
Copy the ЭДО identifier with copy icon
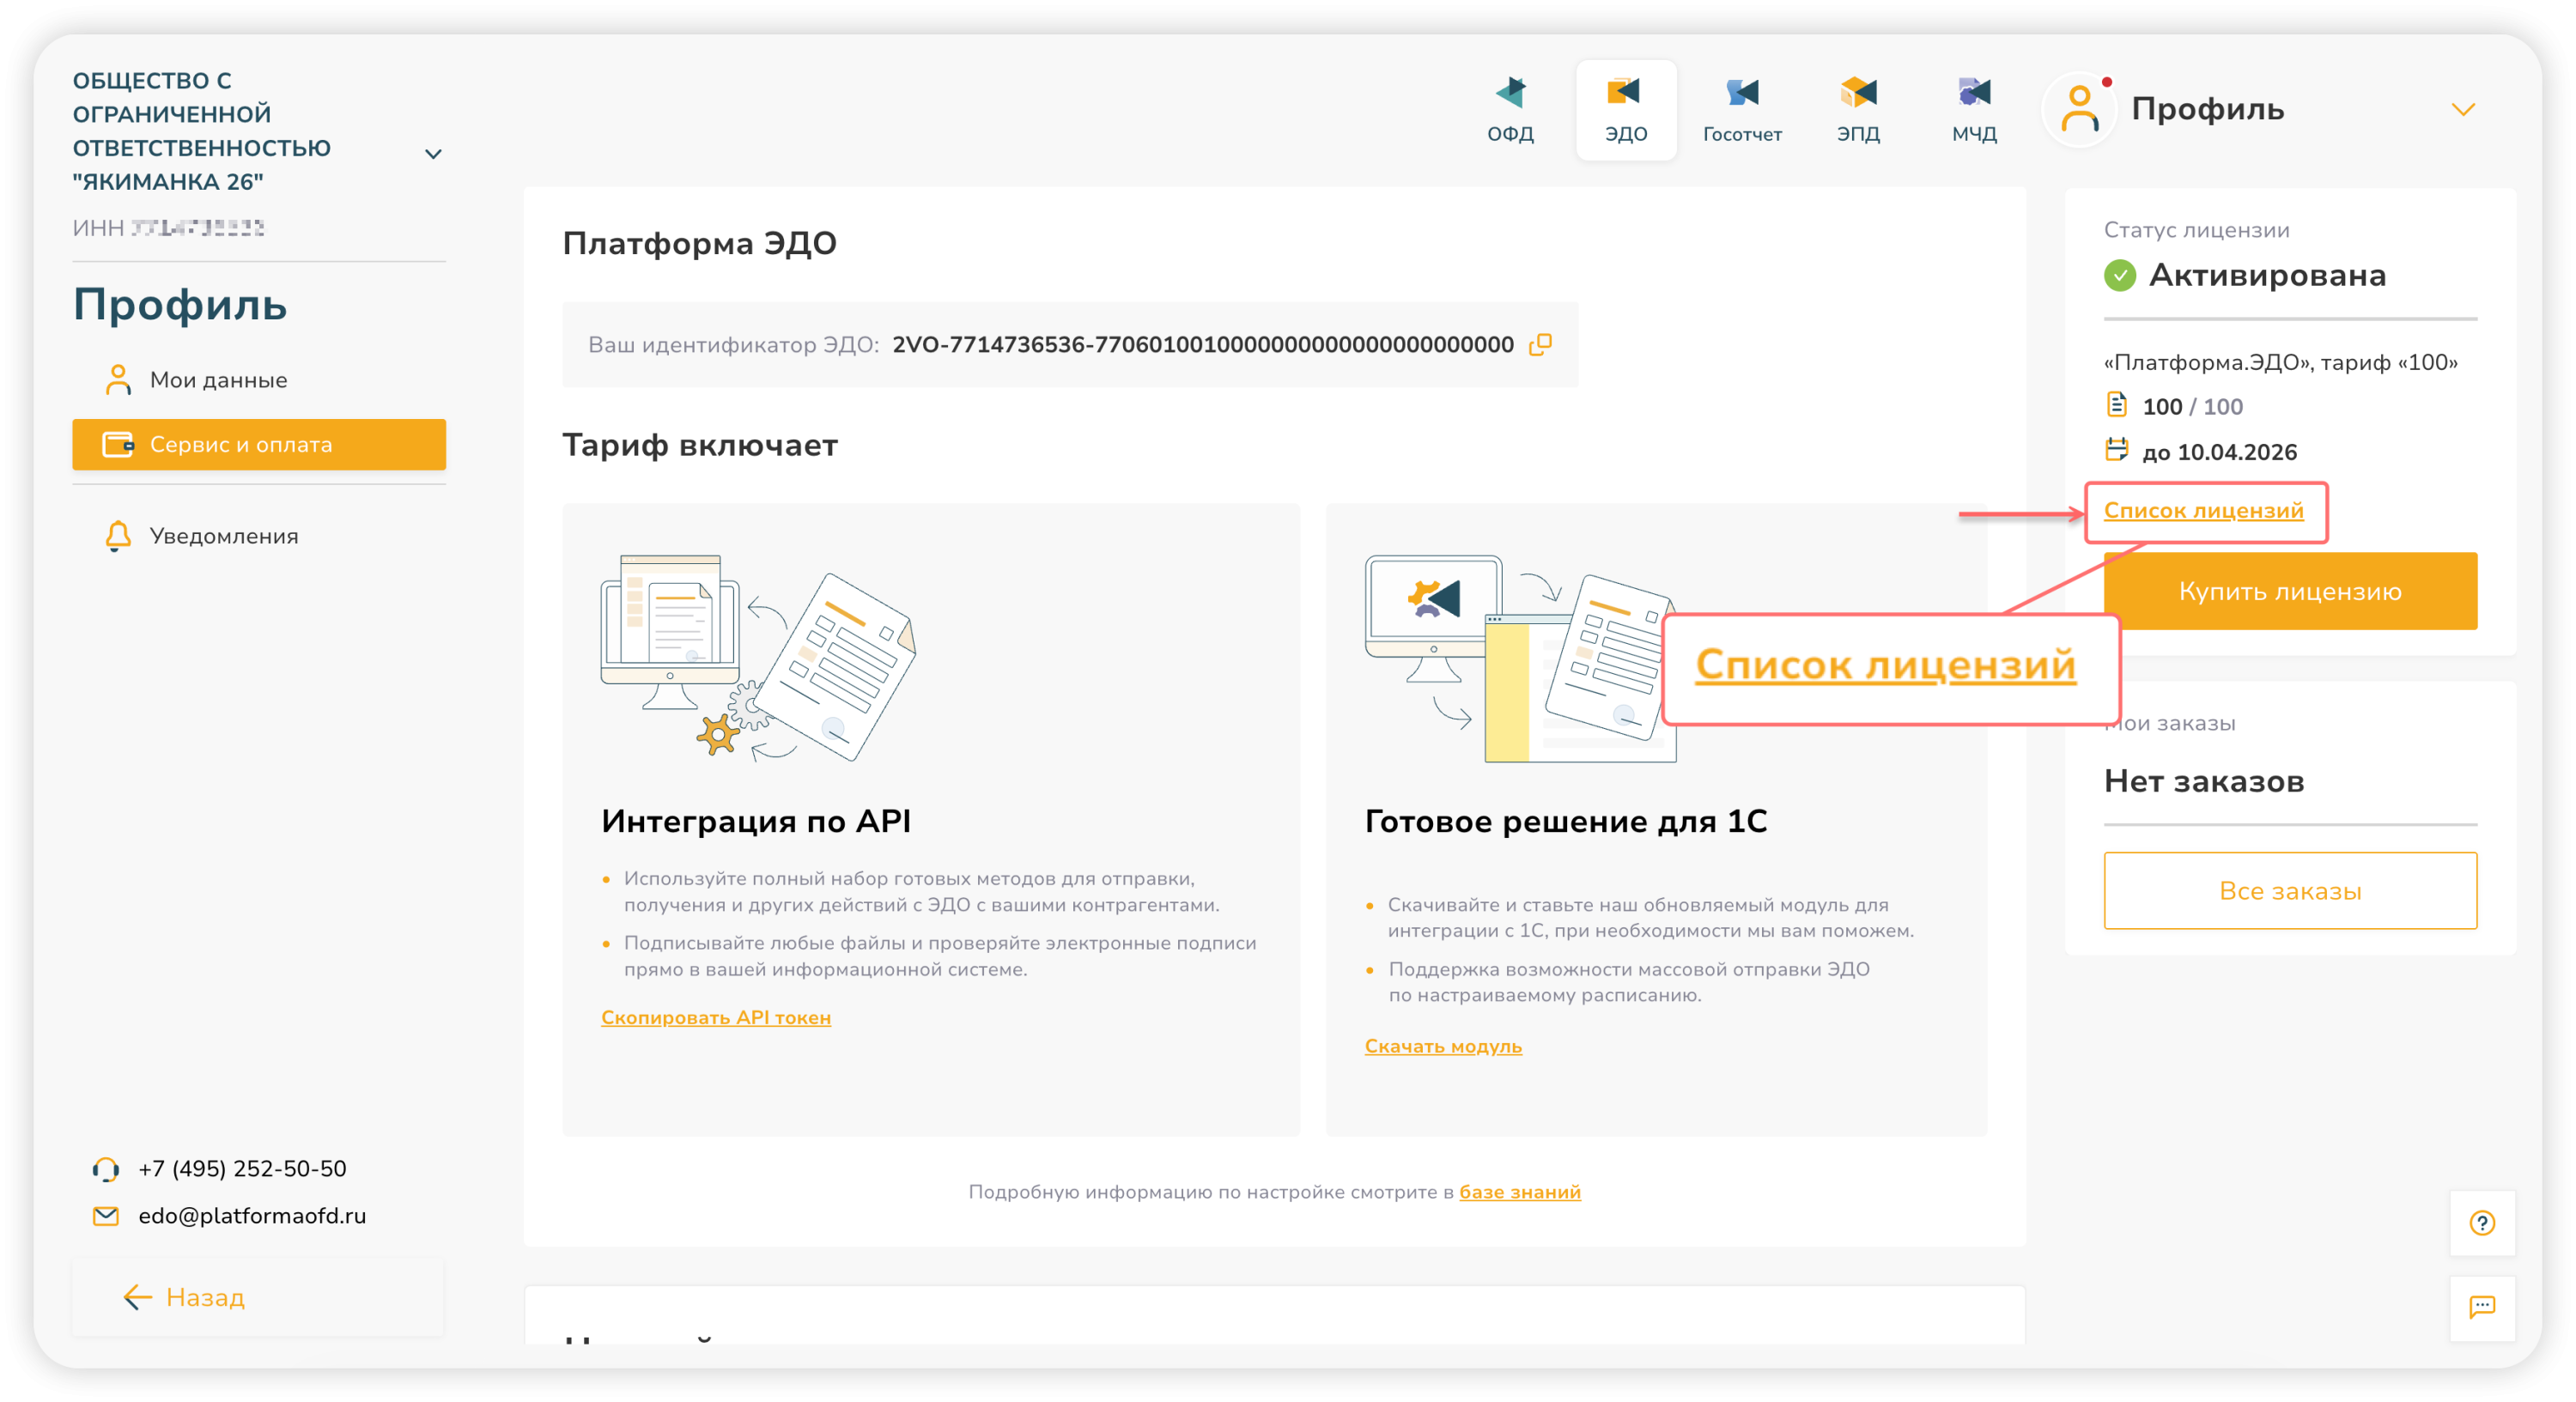[1540, 344]
